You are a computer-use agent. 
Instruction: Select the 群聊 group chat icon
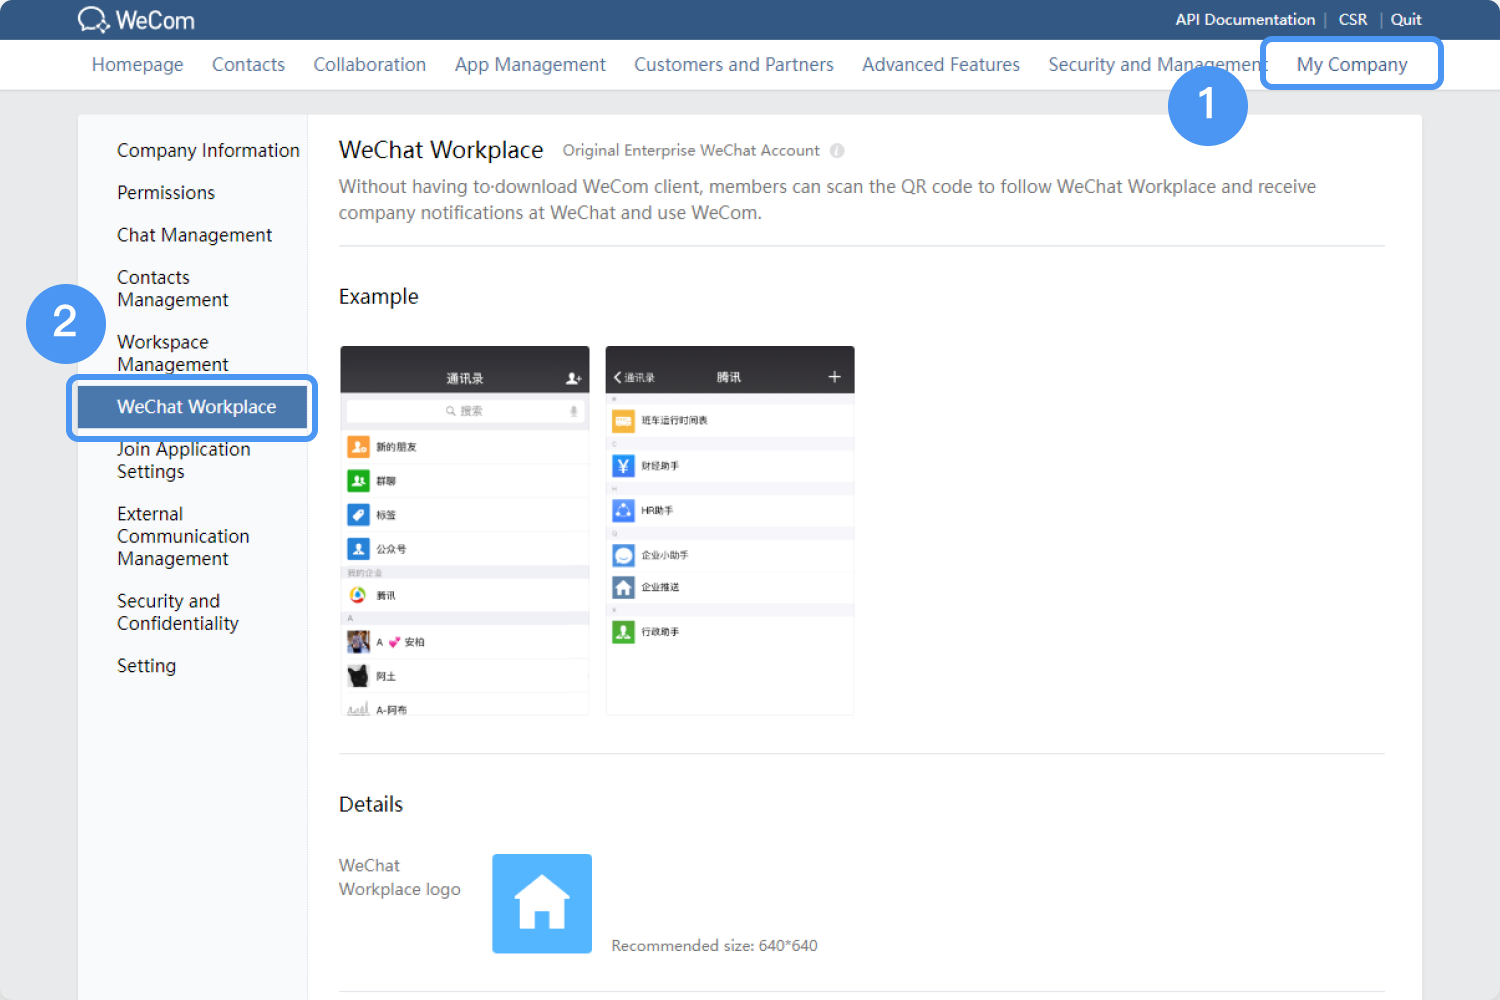(x=359, y=480)
